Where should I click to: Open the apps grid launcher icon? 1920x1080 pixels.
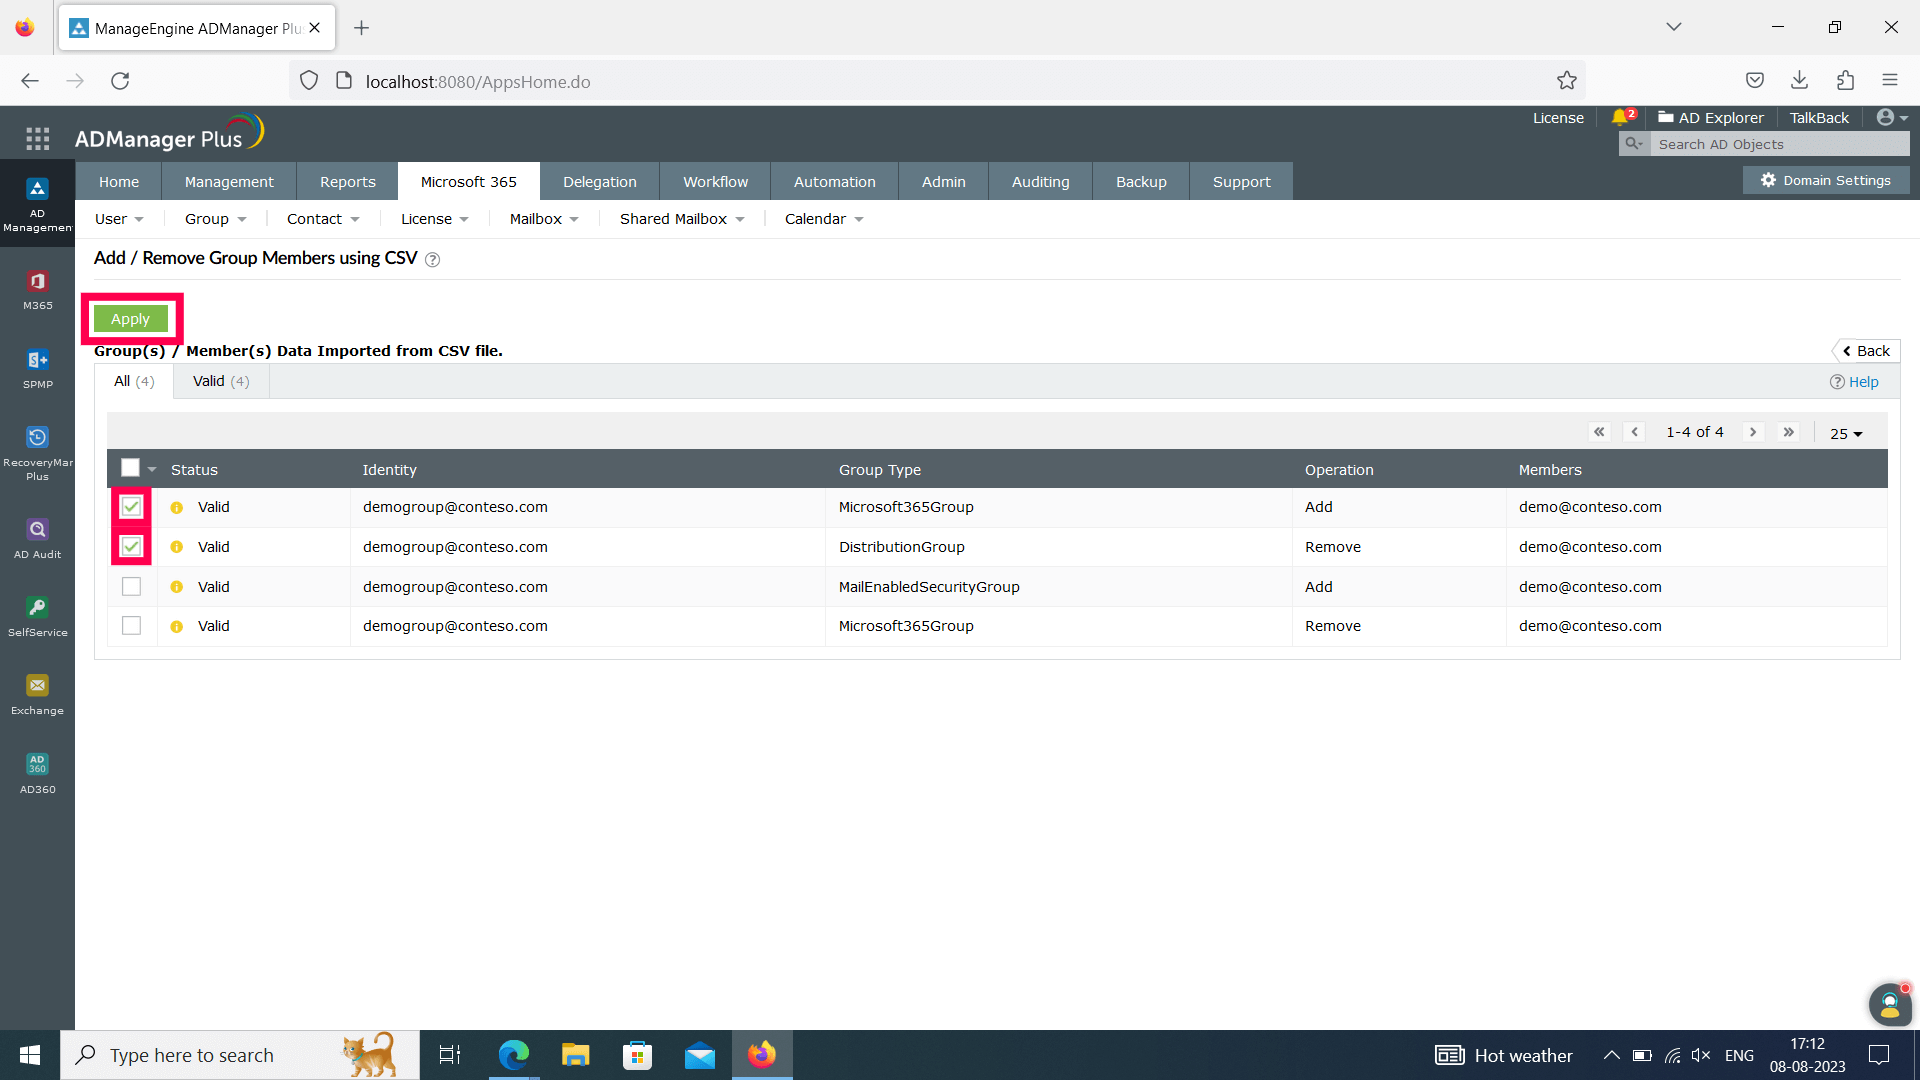(x=37, y=139)
